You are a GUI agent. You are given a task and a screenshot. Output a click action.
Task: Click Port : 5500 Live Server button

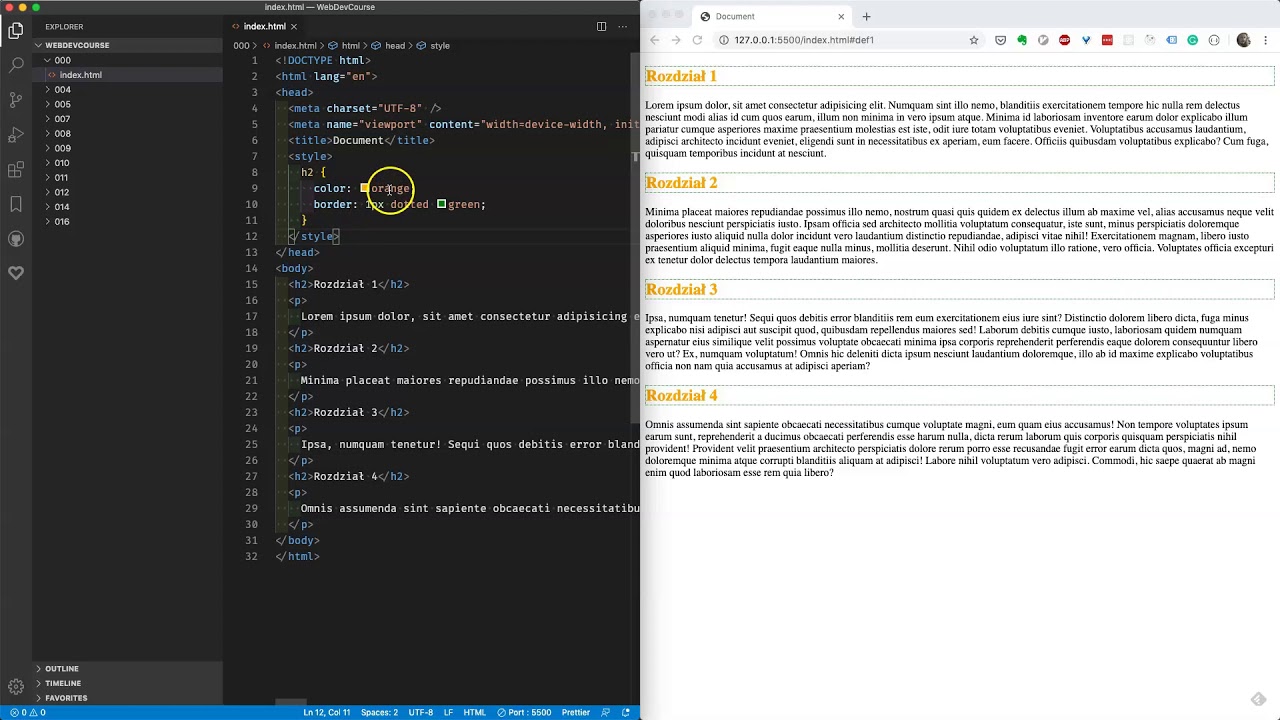524,712
